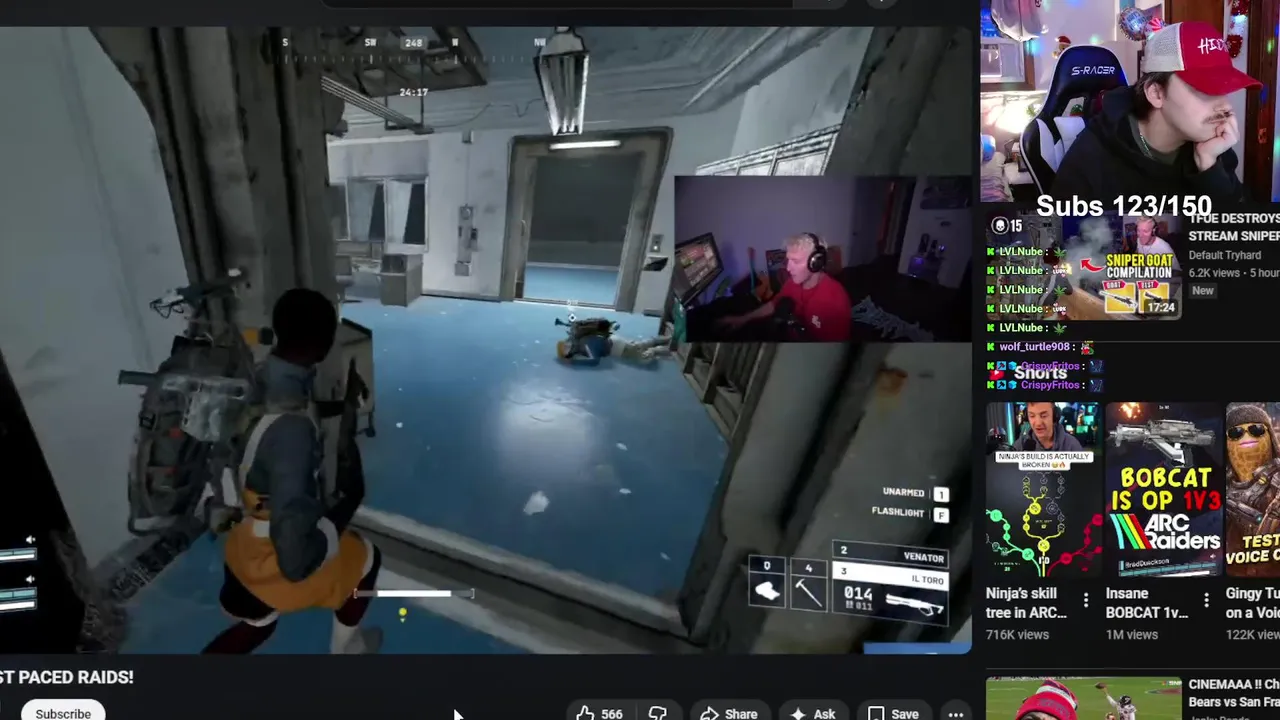Image resolution: width=1280 pixels, height=720 pixels.
Task: Save the video to a playlist
Action: point(893,713)
